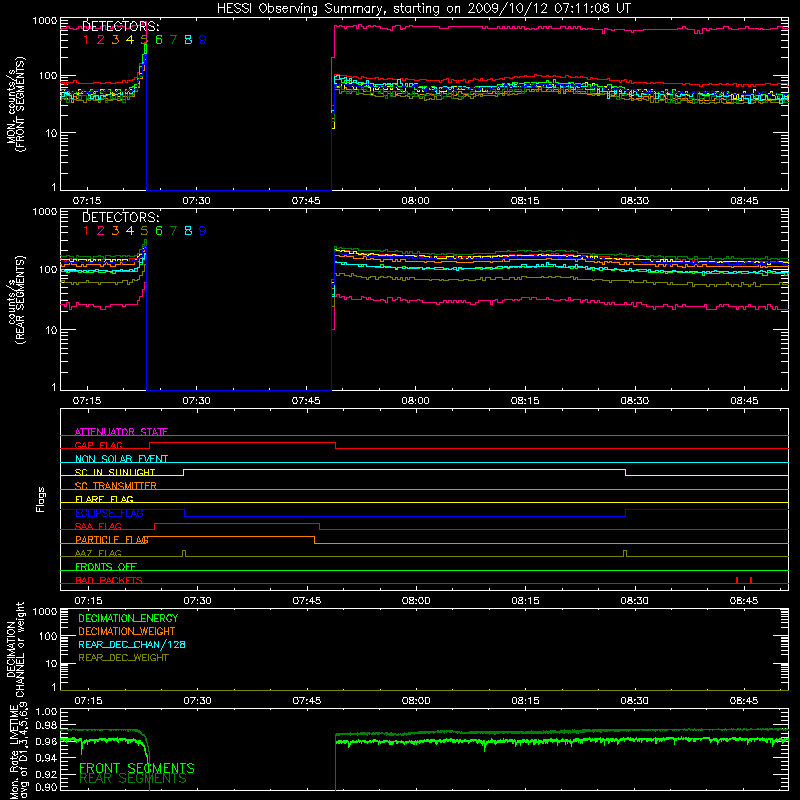
Task: Click the dark-yellow flag spike near 08:29
Action: click(x=625, y=554)
